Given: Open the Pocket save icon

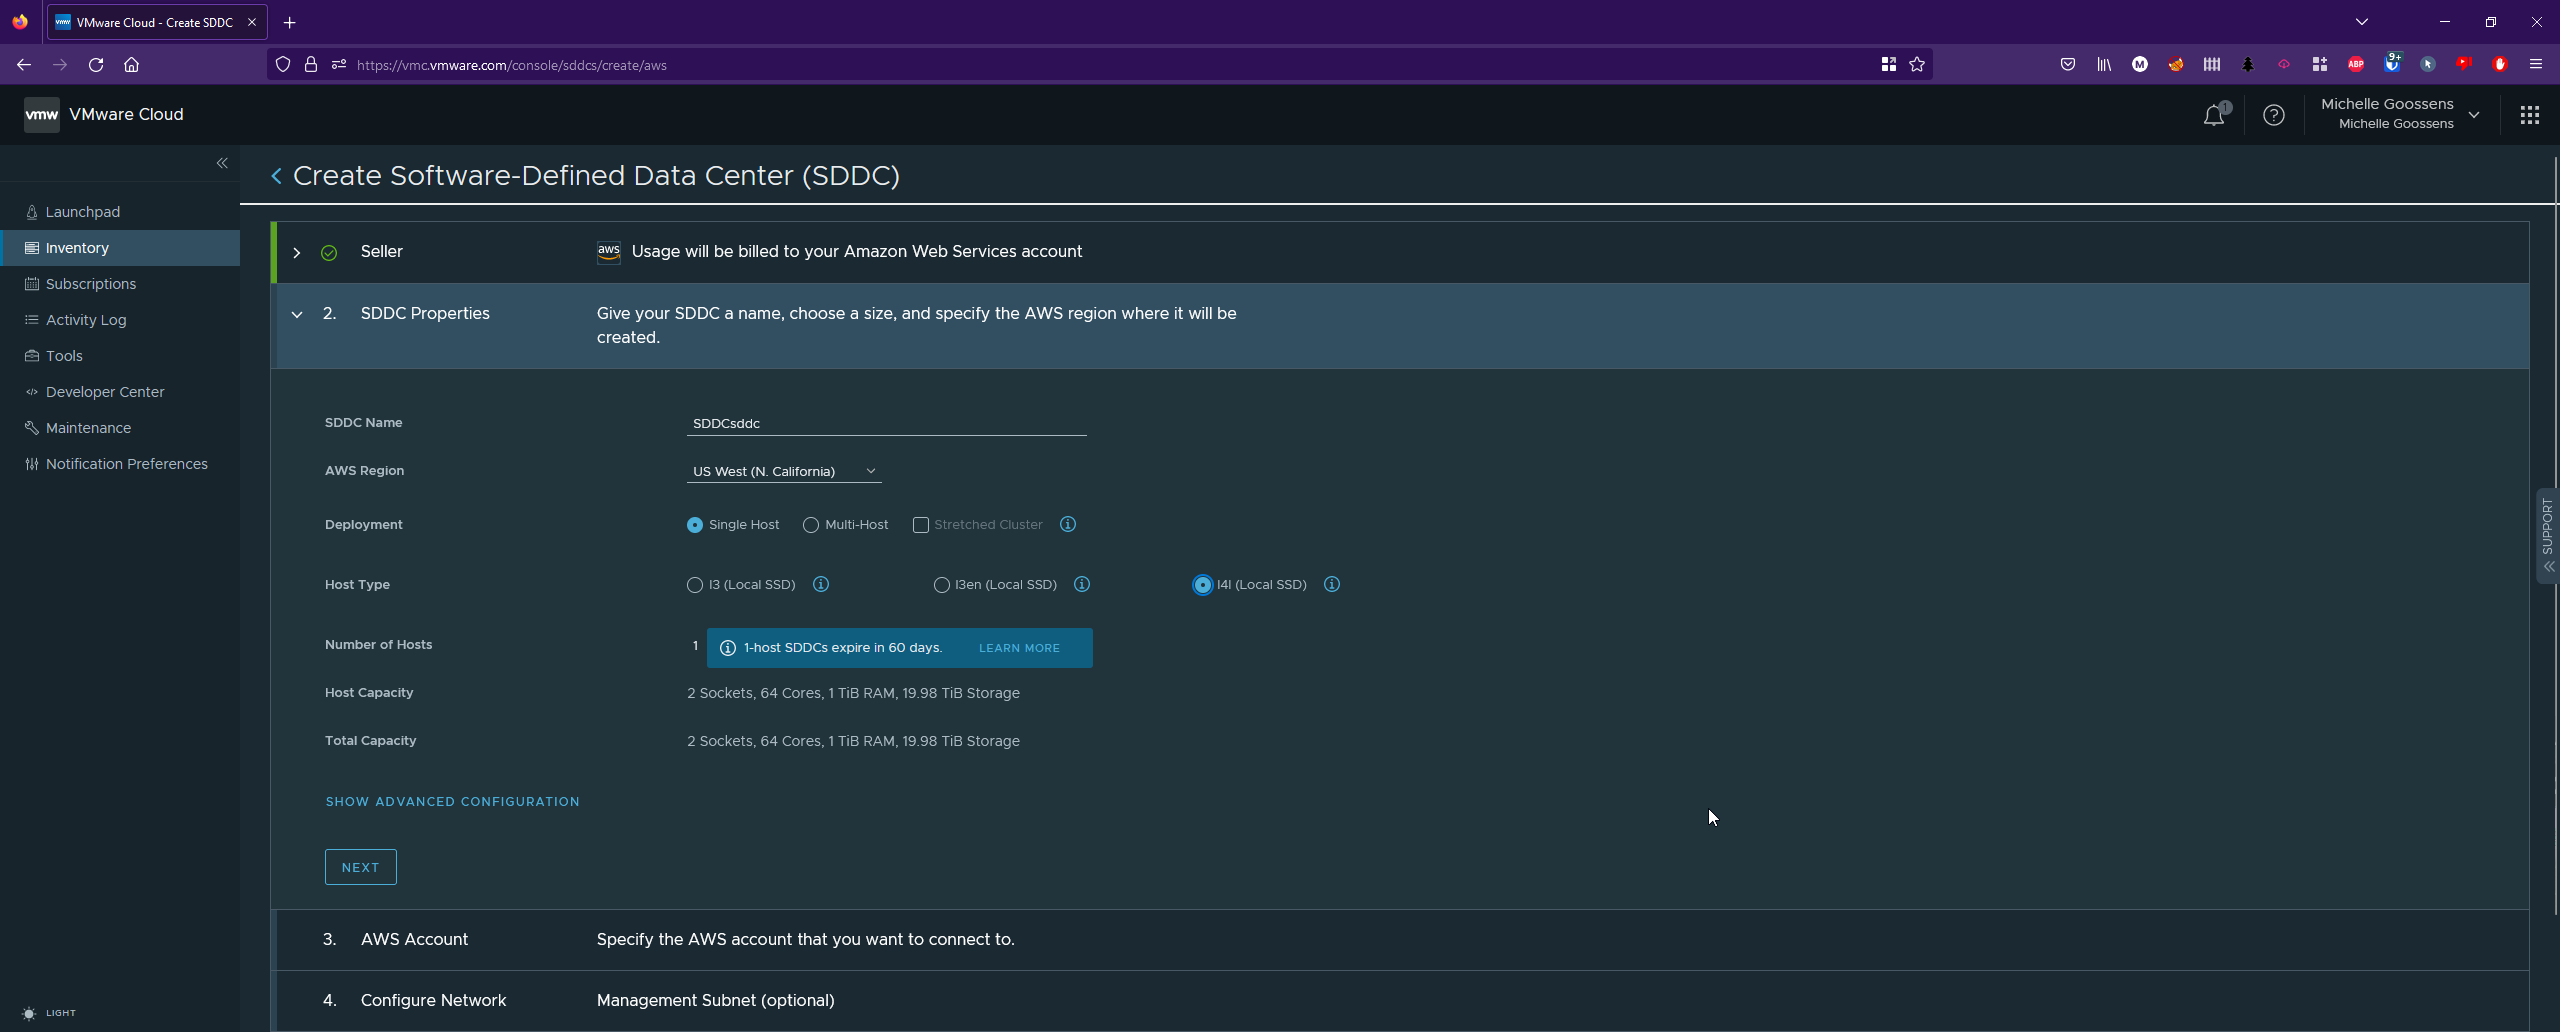Looking at the screenshot, I should coord(2068,65).
